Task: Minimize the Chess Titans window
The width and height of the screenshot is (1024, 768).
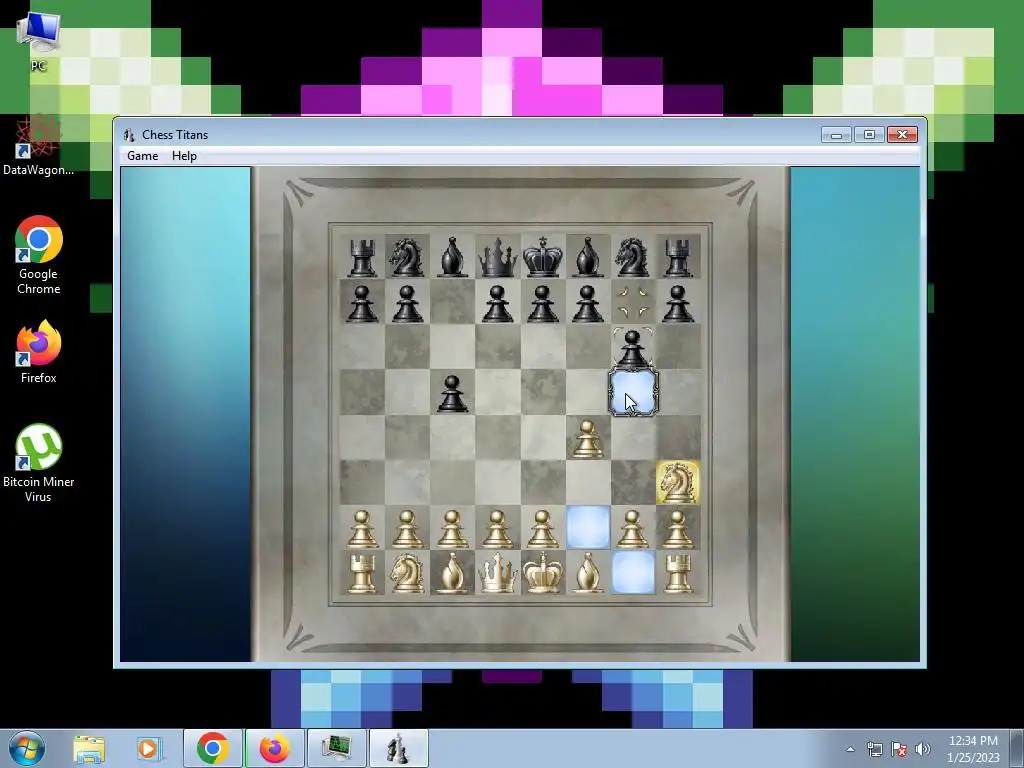Action: [836, 135]
